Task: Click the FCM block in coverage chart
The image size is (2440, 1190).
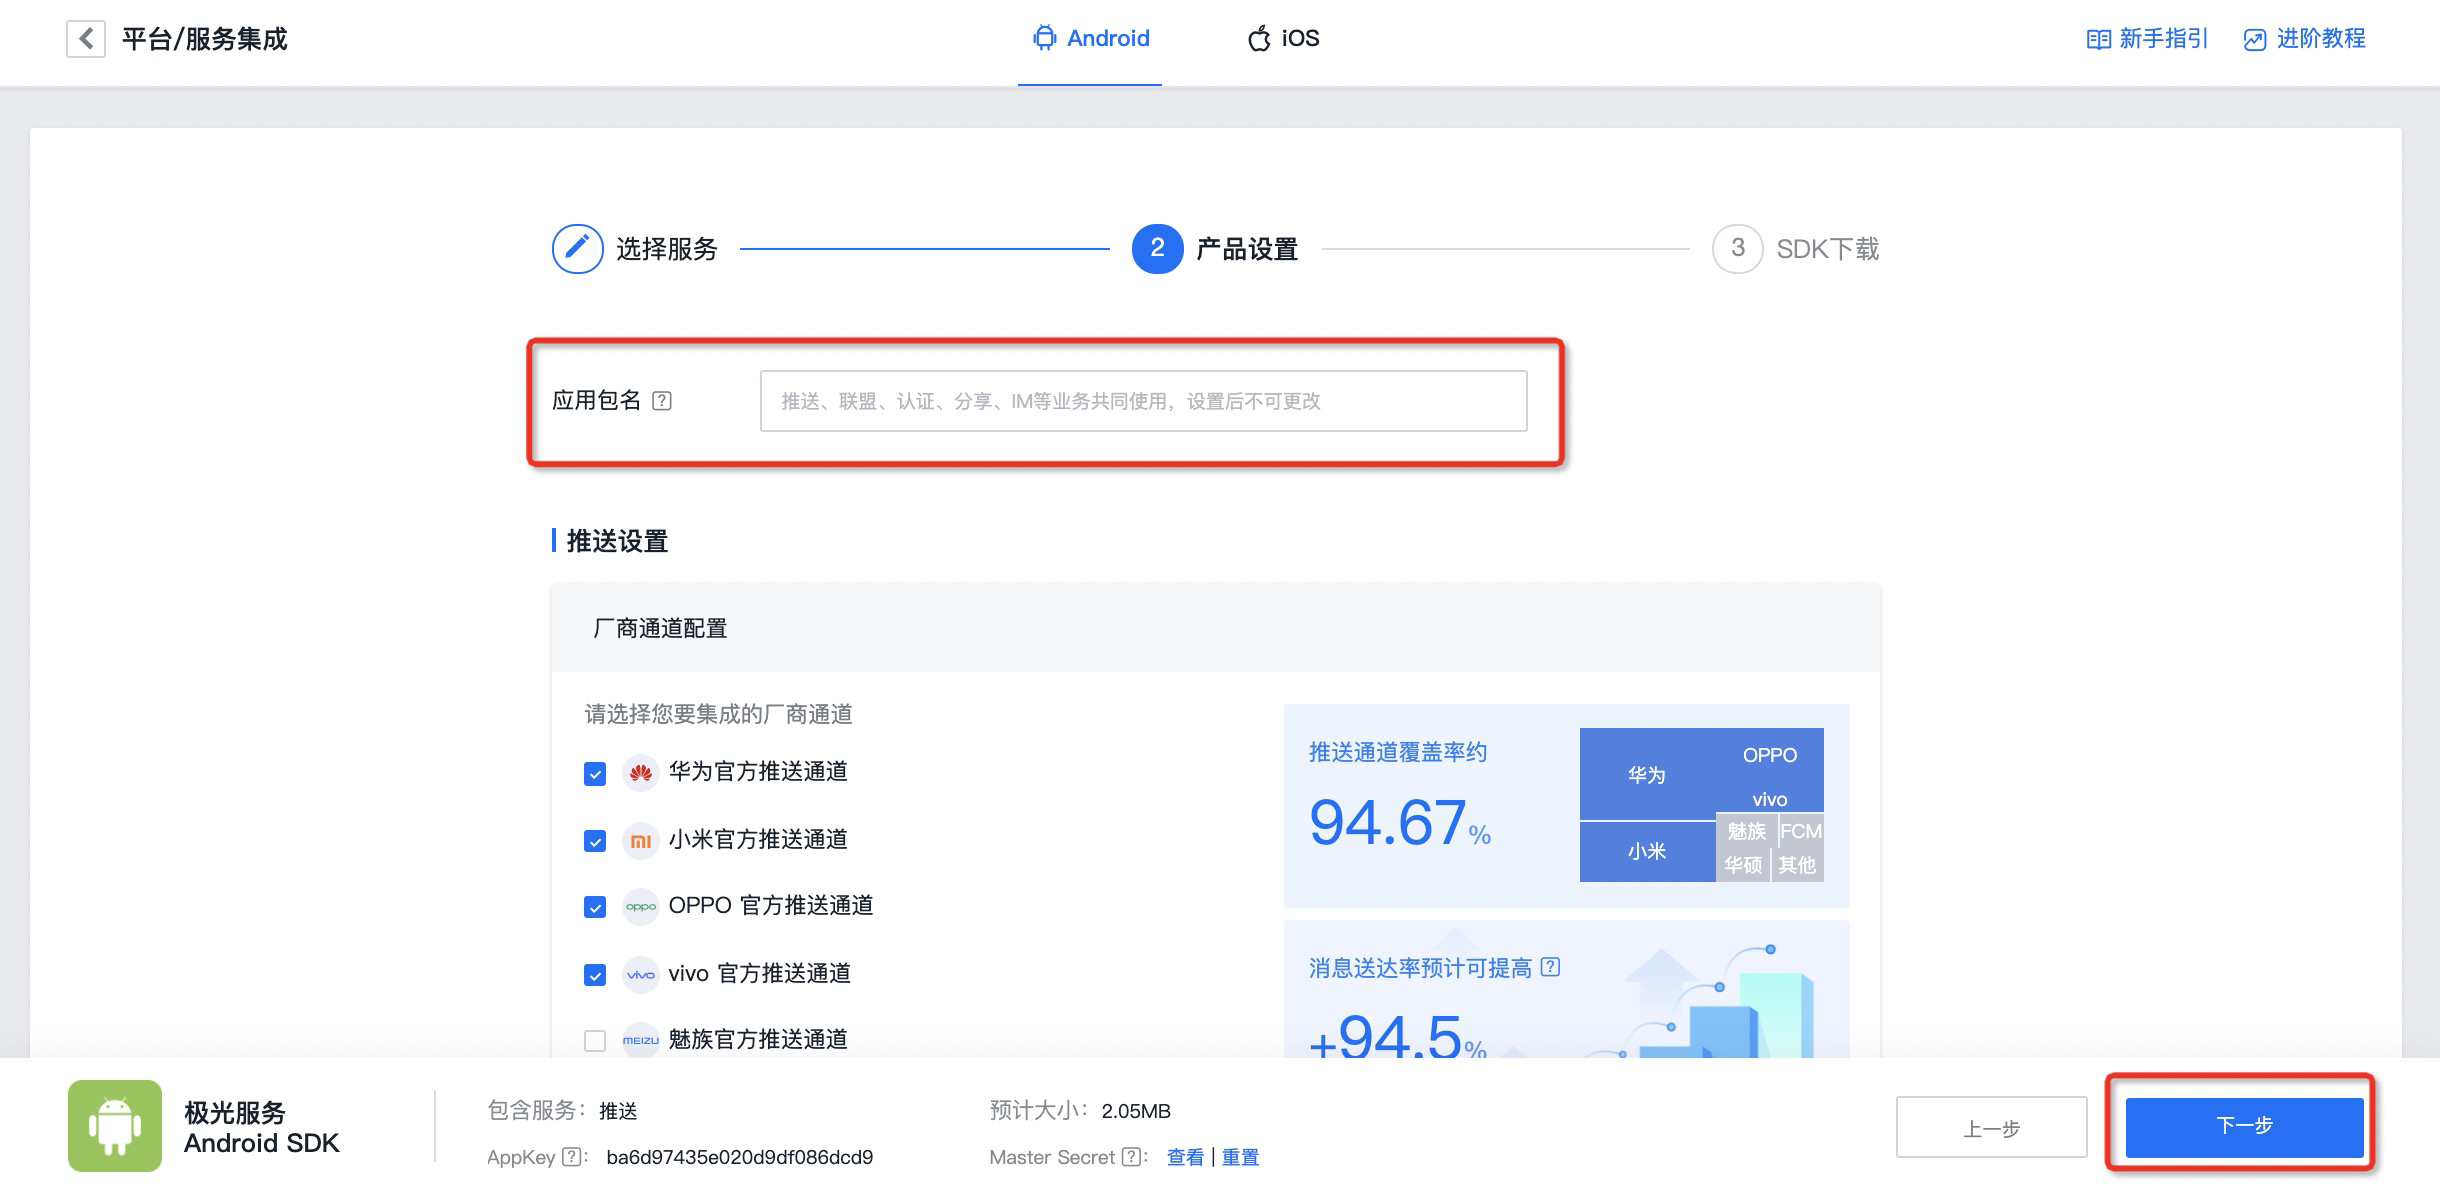Action: coord(1801,831)
